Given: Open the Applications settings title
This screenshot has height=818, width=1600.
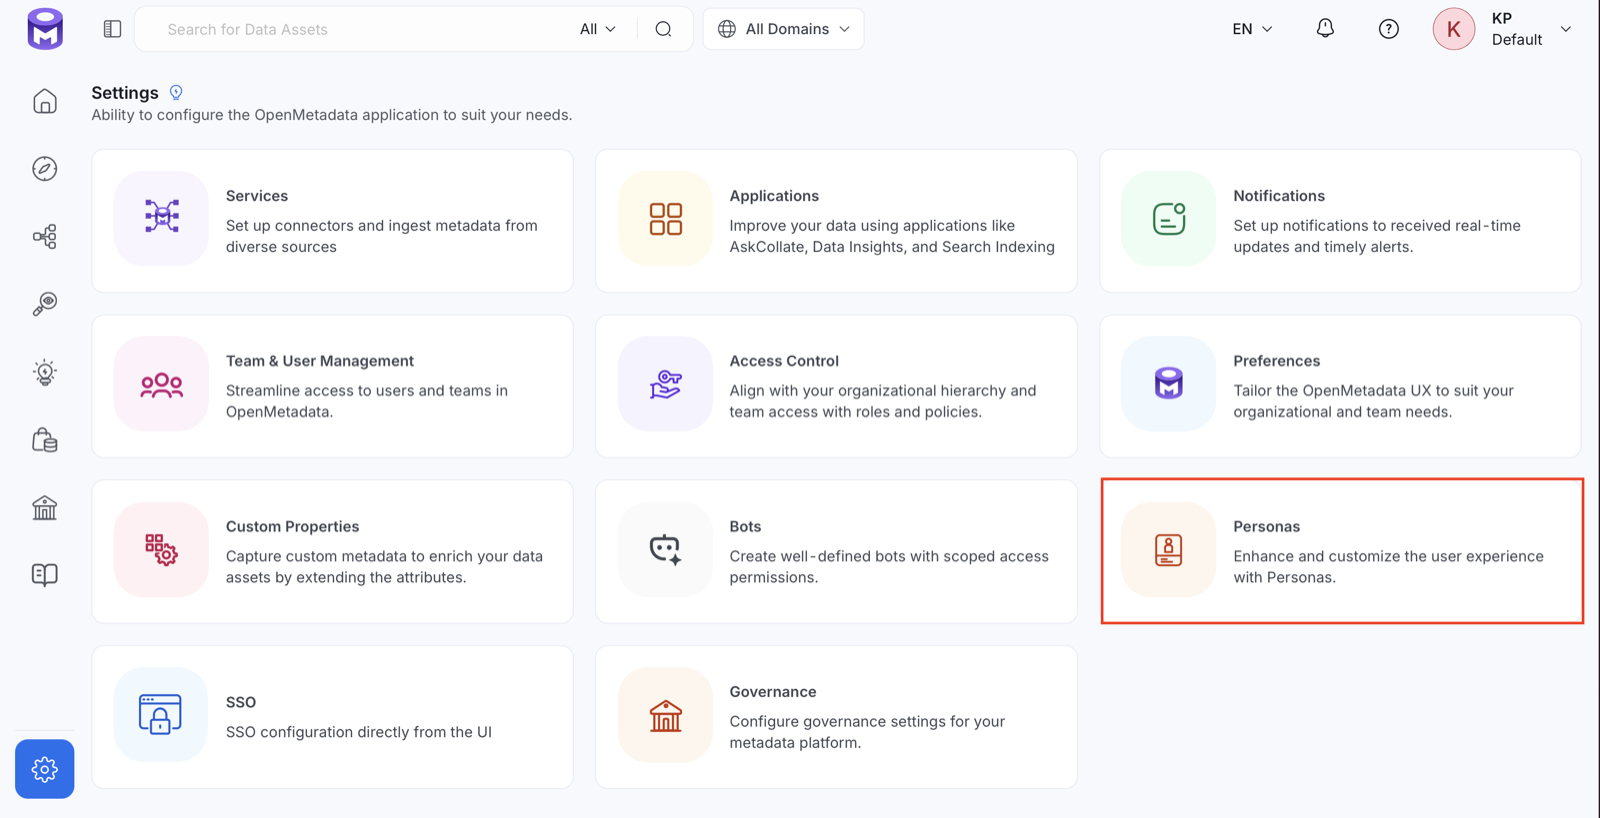Looking at the screenshot, I should [x=774, y=196].
